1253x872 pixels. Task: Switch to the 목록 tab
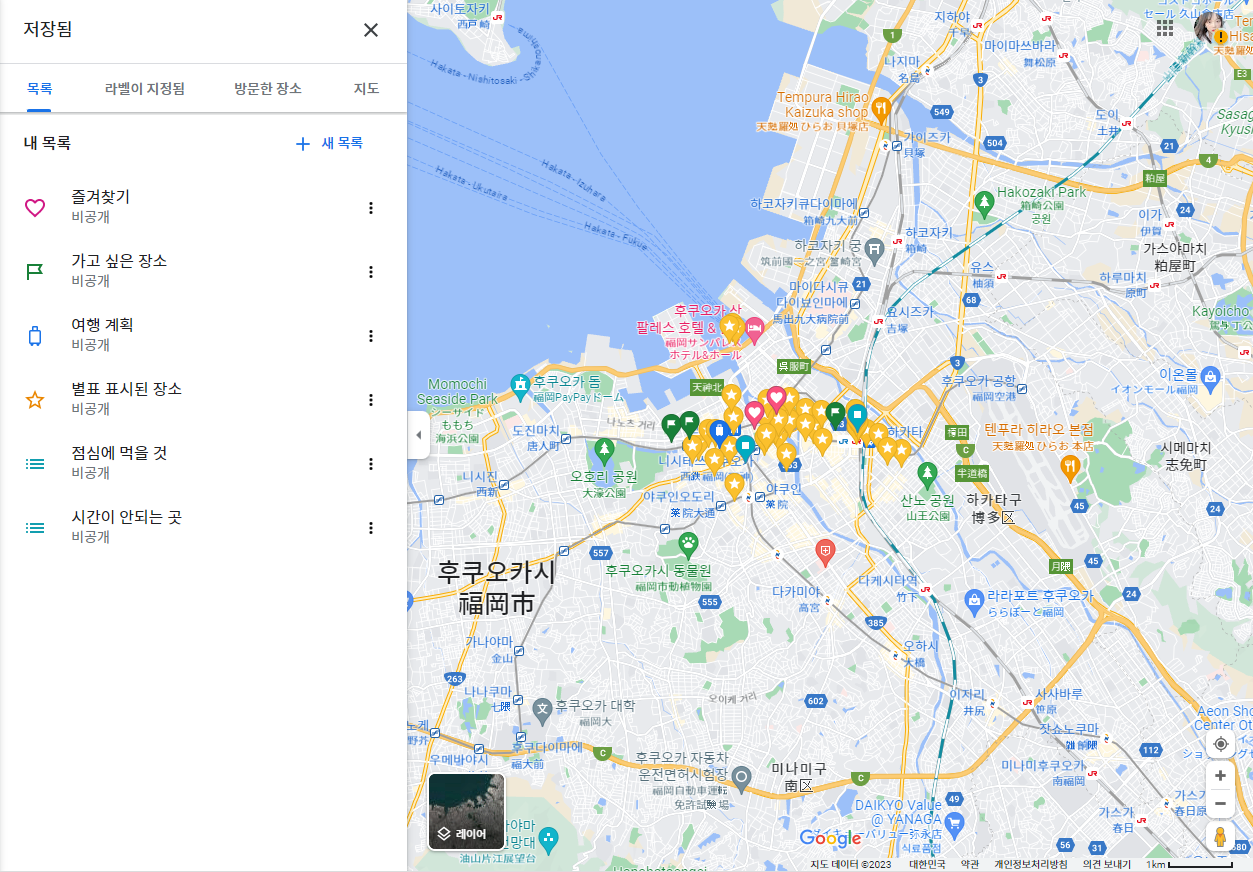tap(39, 88)
